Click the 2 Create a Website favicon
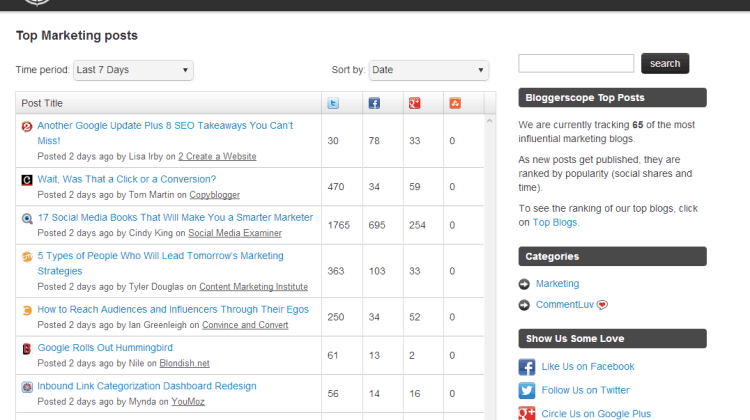This screenshot has width=750, height=420. [27, 126]
